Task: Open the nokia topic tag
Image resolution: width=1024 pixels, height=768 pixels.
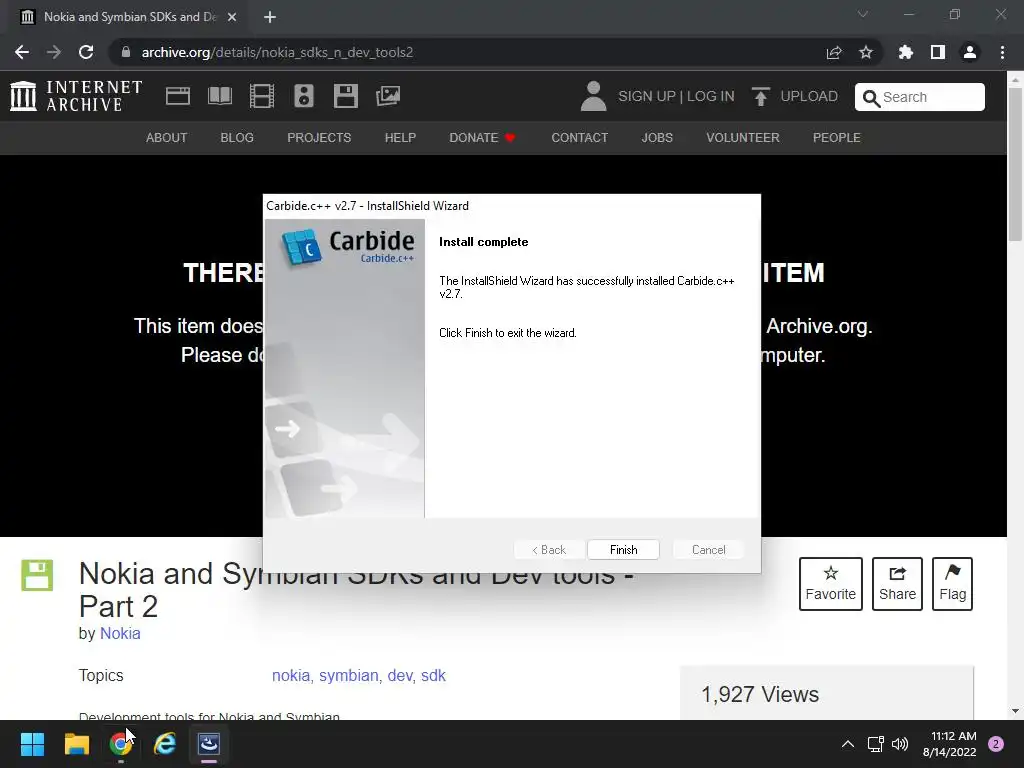Action: point(291,675)
